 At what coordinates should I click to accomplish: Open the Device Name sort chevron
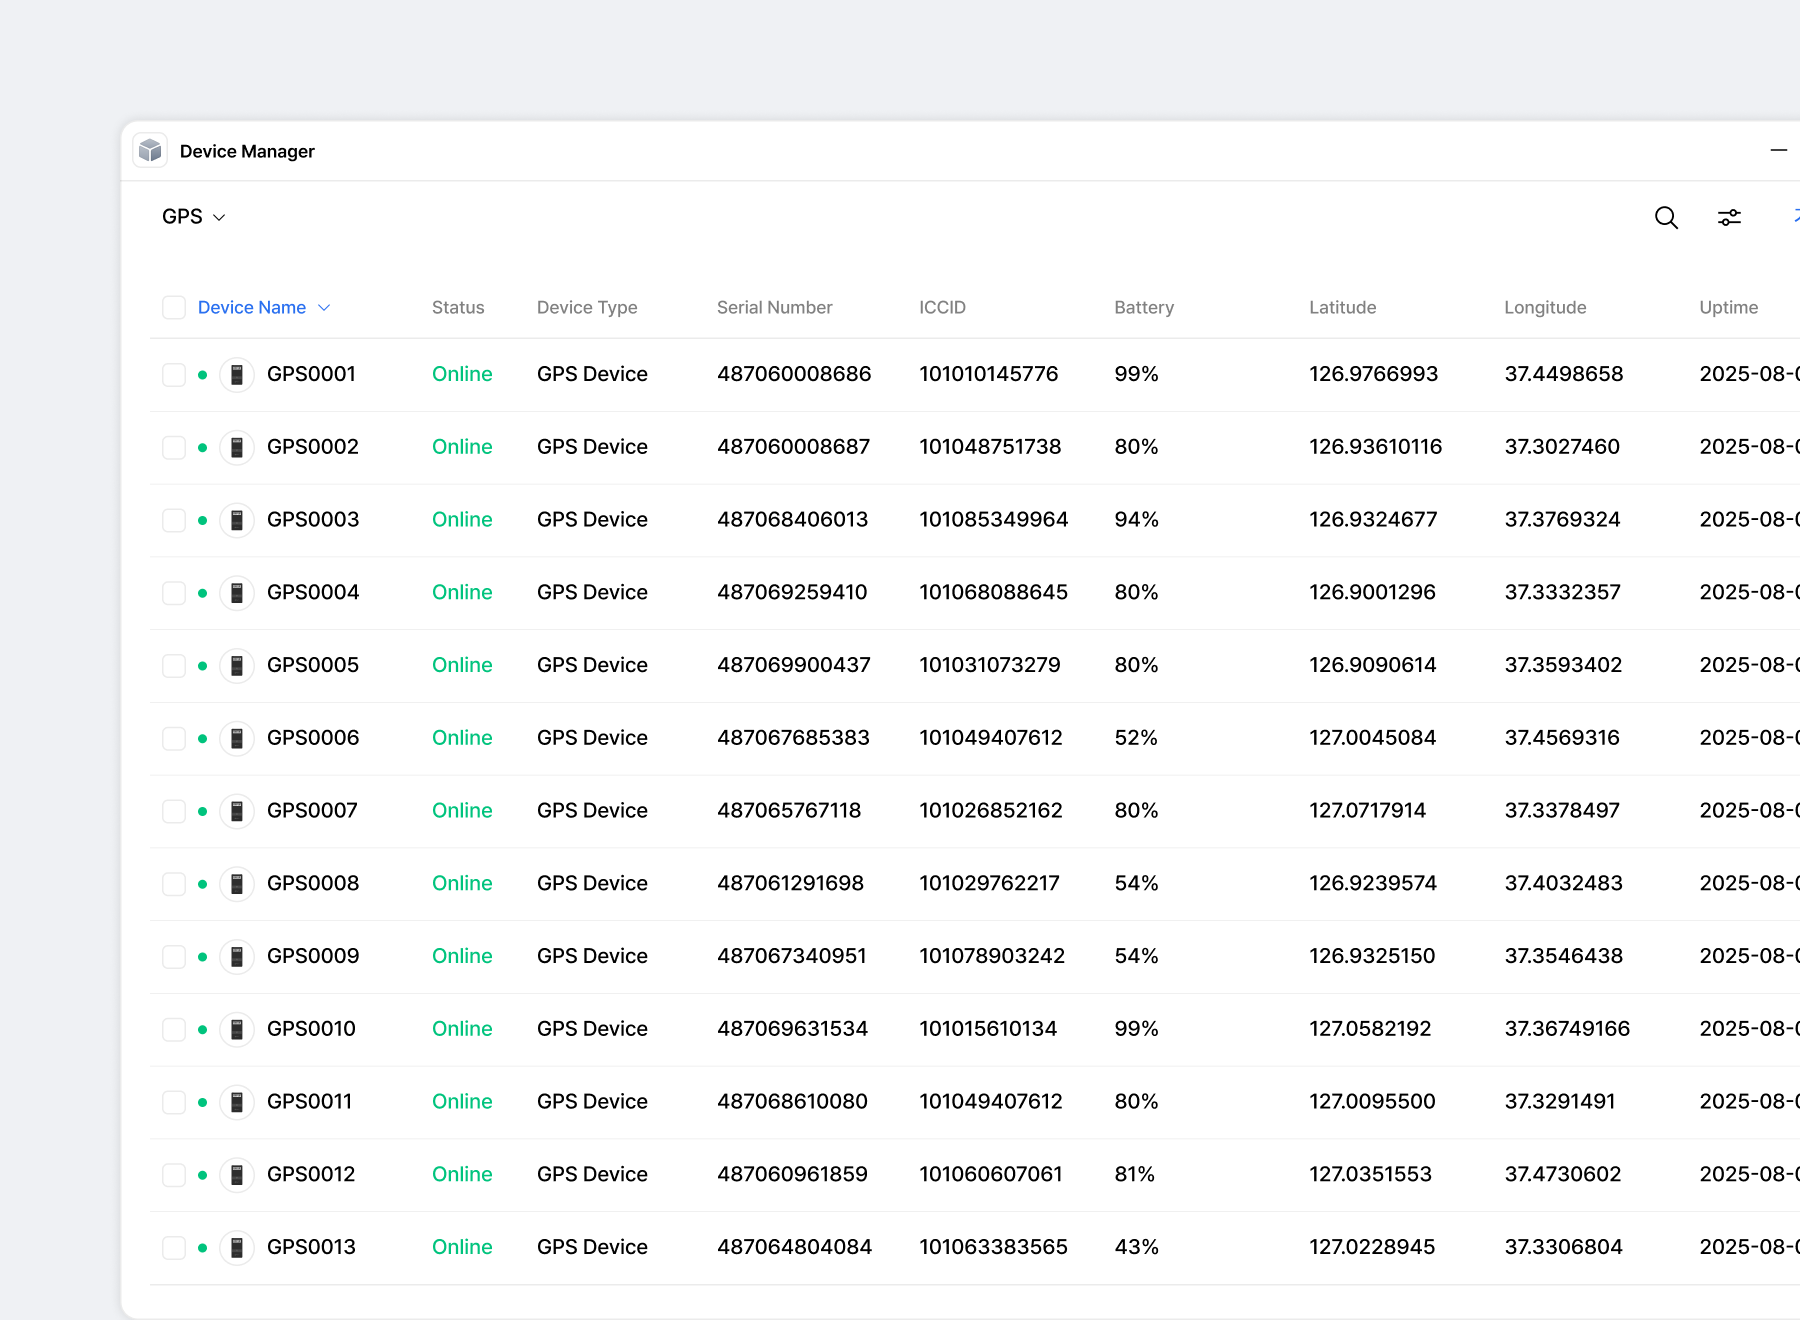pos(324,308)
